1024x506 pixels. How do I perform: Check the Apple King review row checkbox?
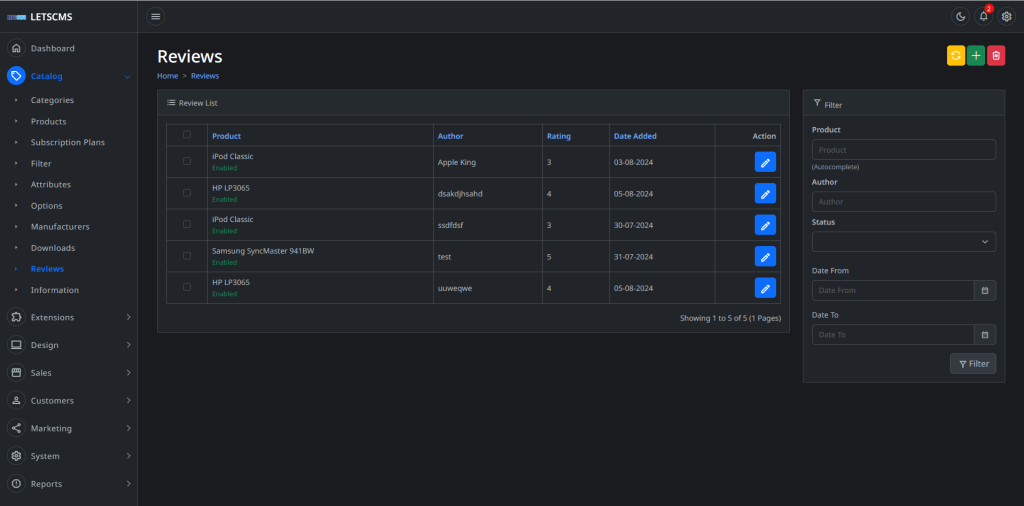(x=187, y=161)
